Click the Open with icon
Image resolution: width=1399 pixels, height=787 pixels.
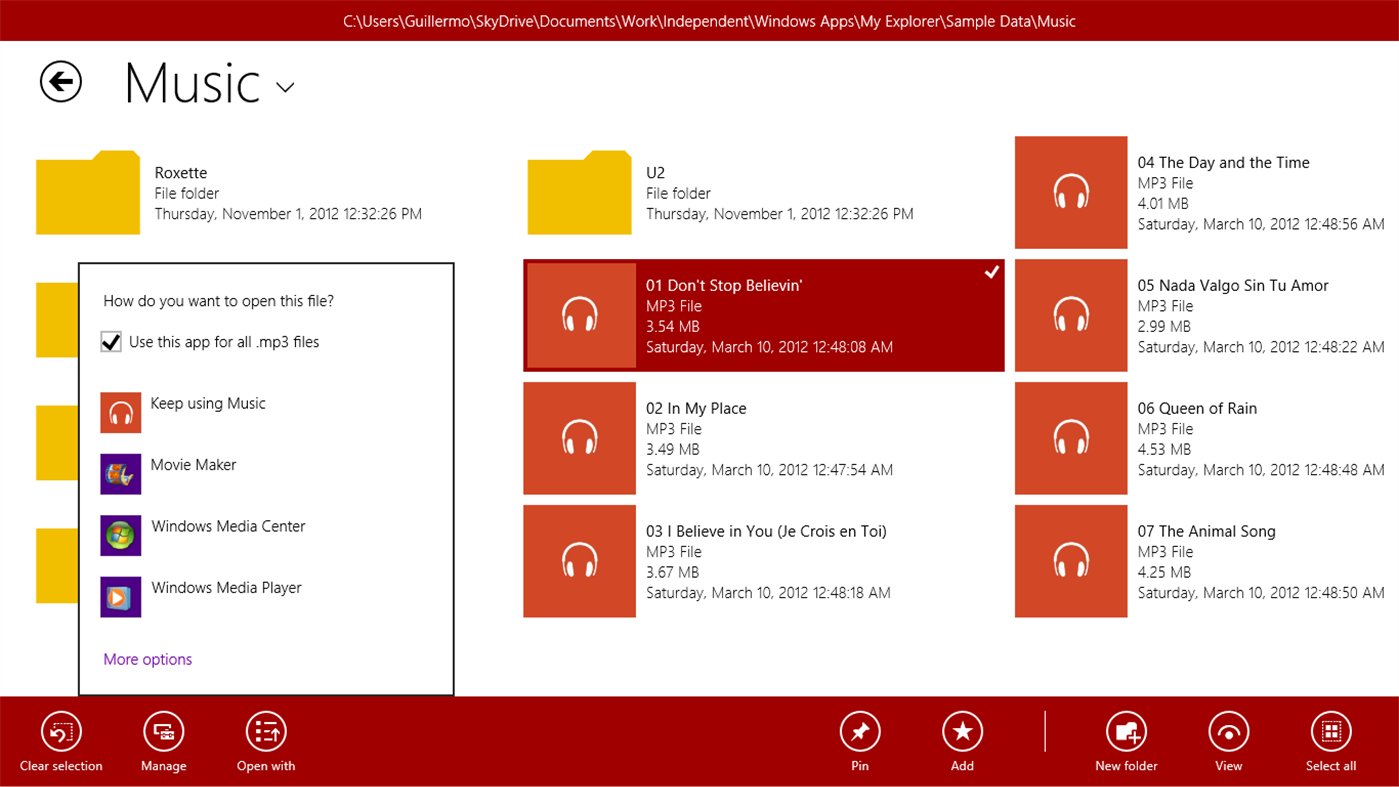point(265,731)
